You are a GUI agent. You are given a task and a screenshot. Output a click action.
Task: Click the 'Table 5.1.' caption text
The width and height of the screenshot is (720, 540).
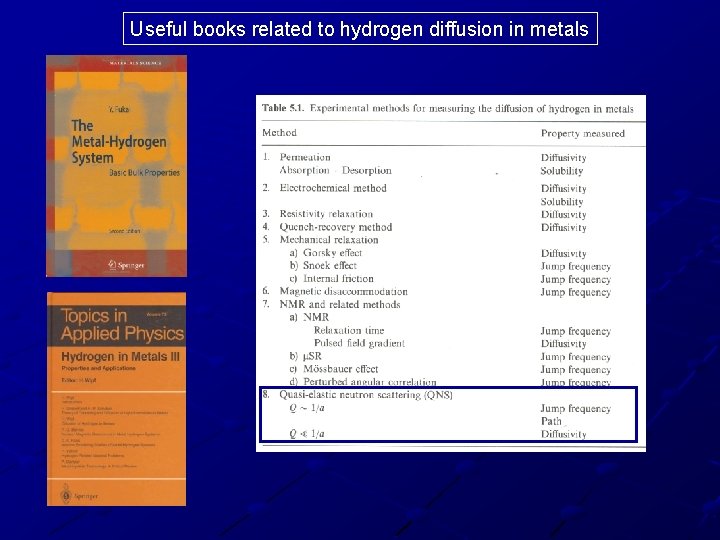point(283,108)
